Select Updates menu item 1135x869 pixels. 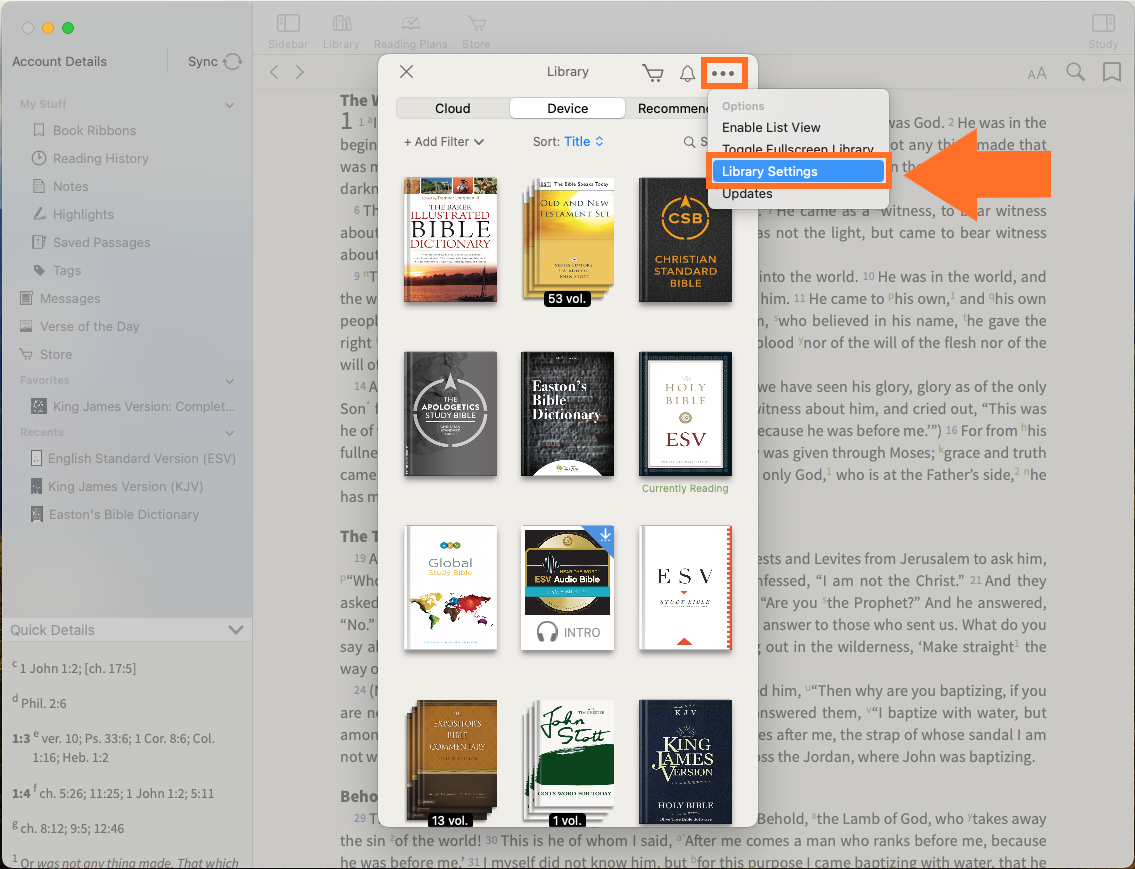pyautogui.click(x=747, y=194)
